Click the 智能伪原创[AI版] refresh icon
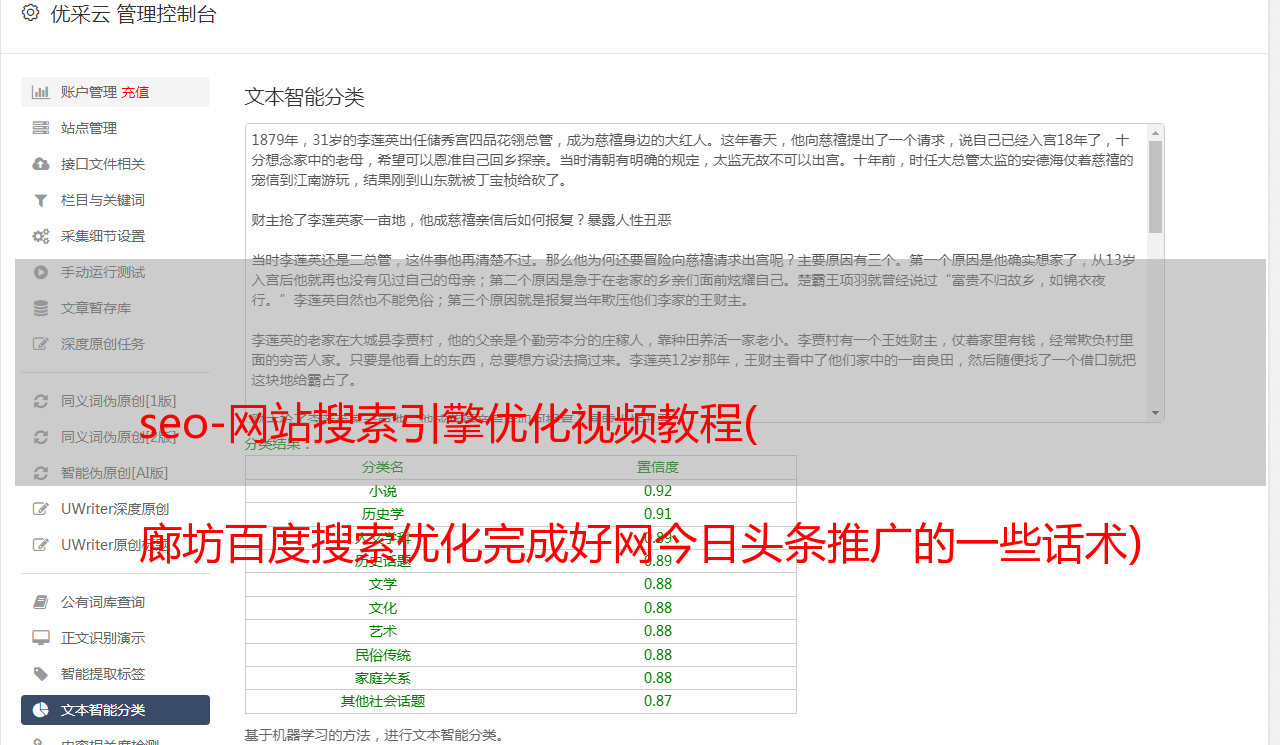 [x=41, y=473]
